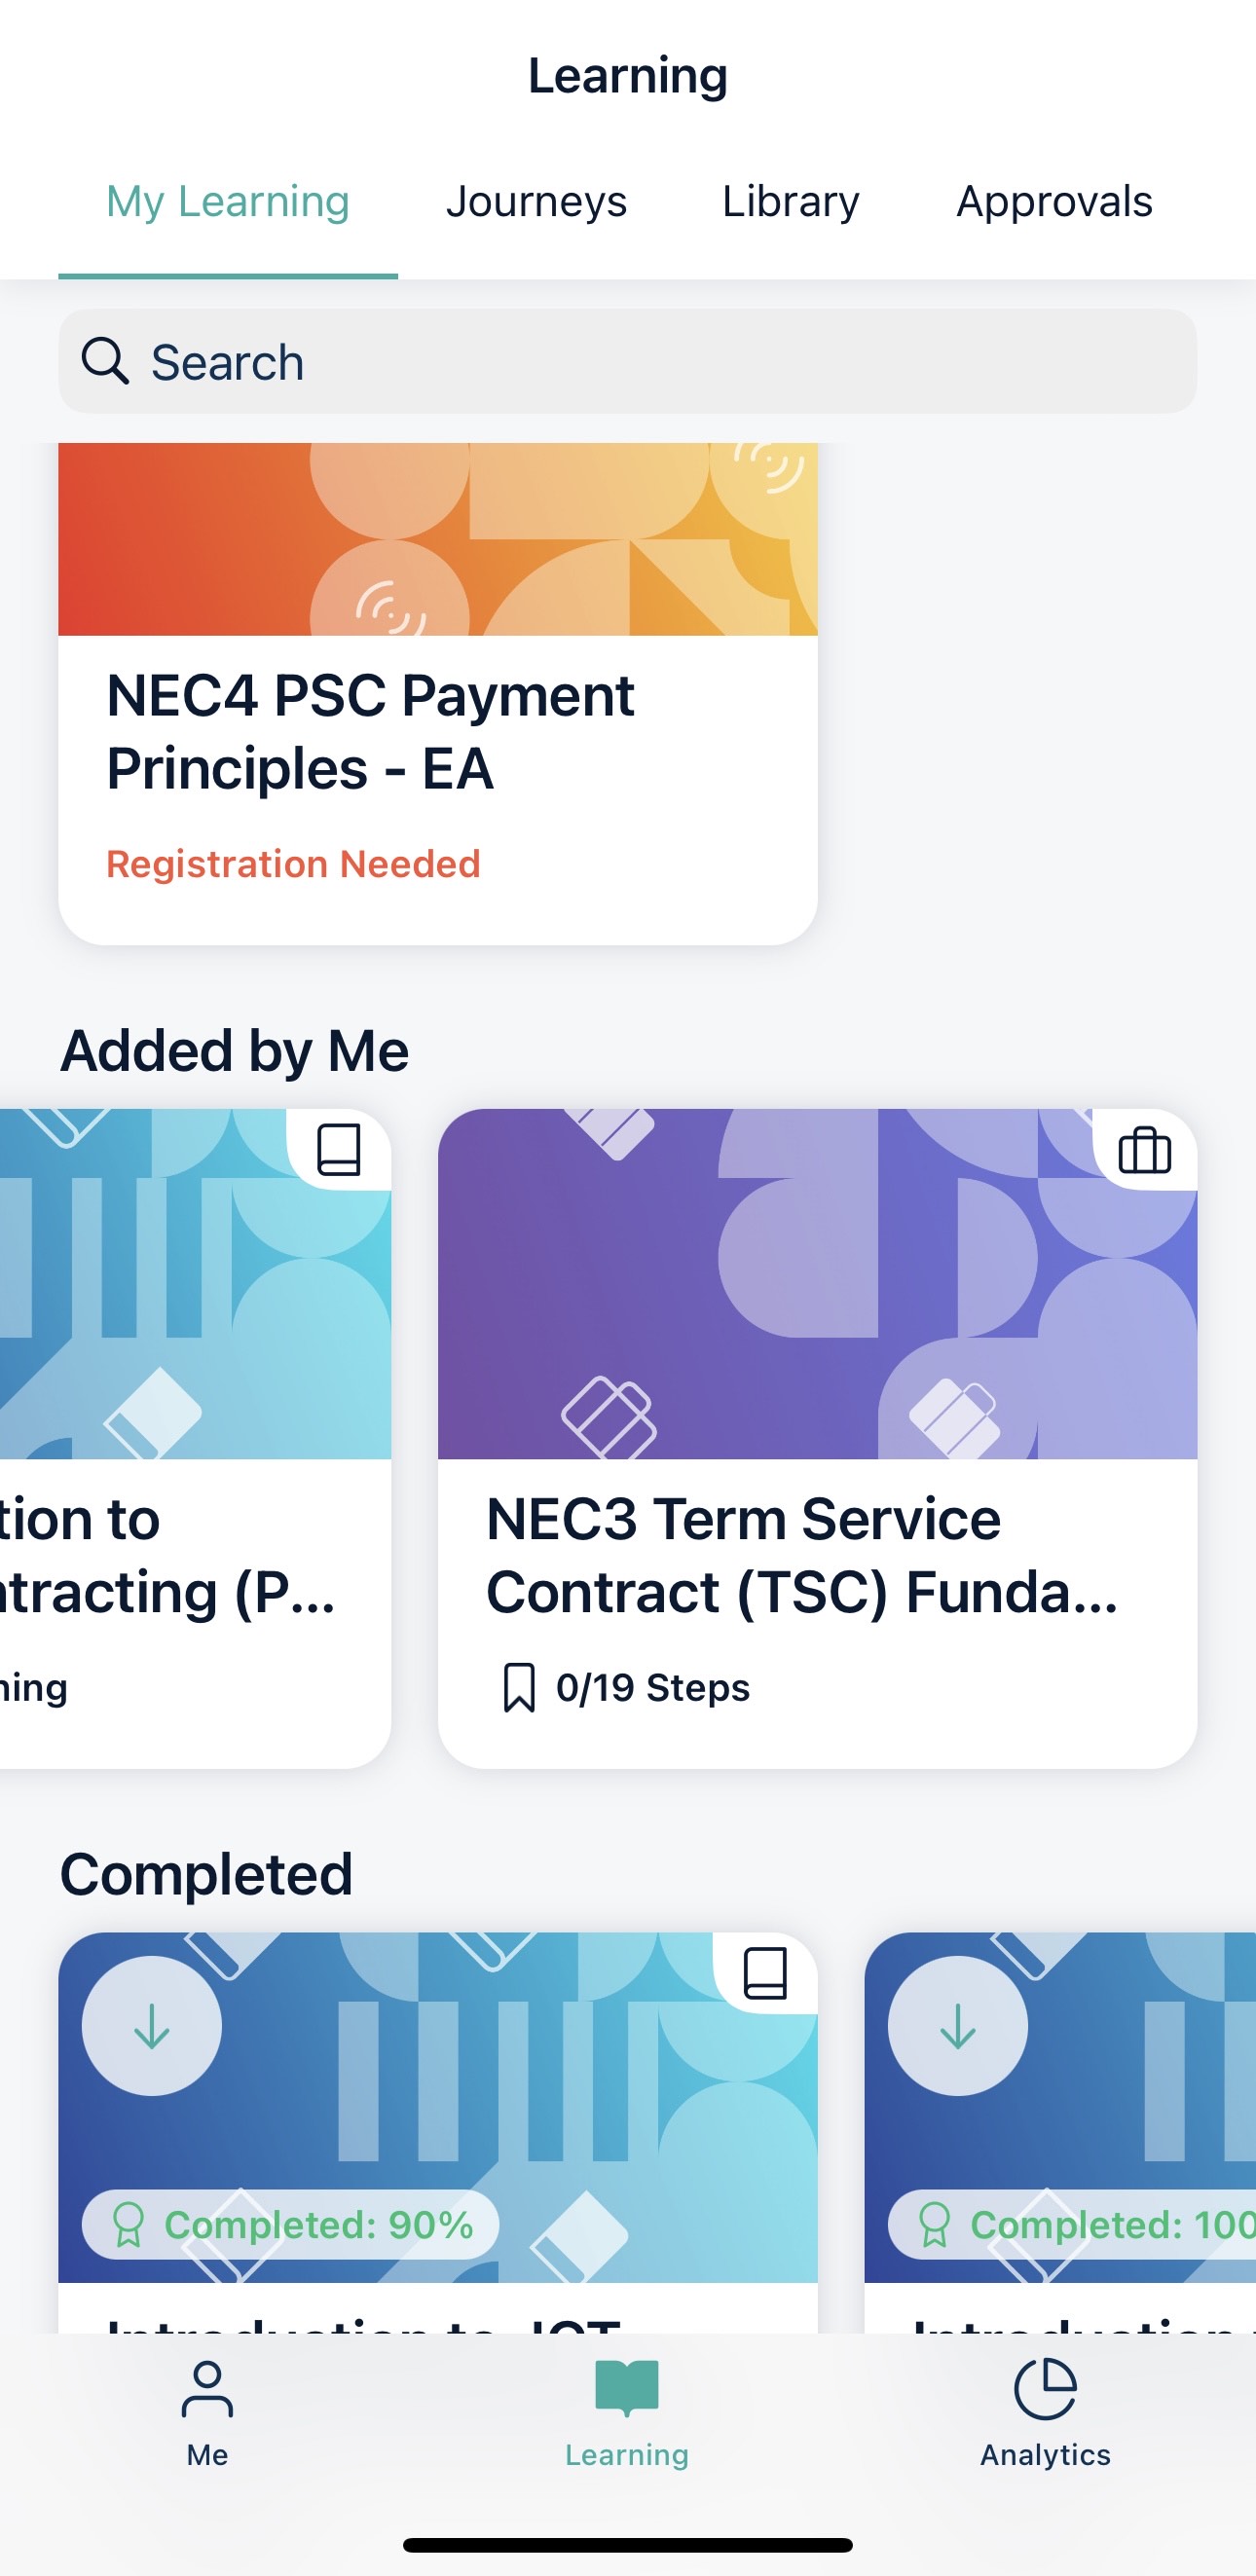This screenshot has width=1256, height=2576.
Task: Switch to the Journeys tab
Action: (536, 201)
